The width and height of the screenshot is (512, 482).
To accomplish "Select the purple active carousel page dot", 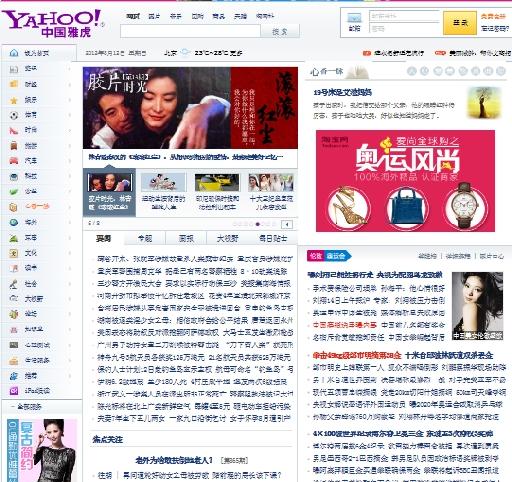I will (x=257, y=224).
